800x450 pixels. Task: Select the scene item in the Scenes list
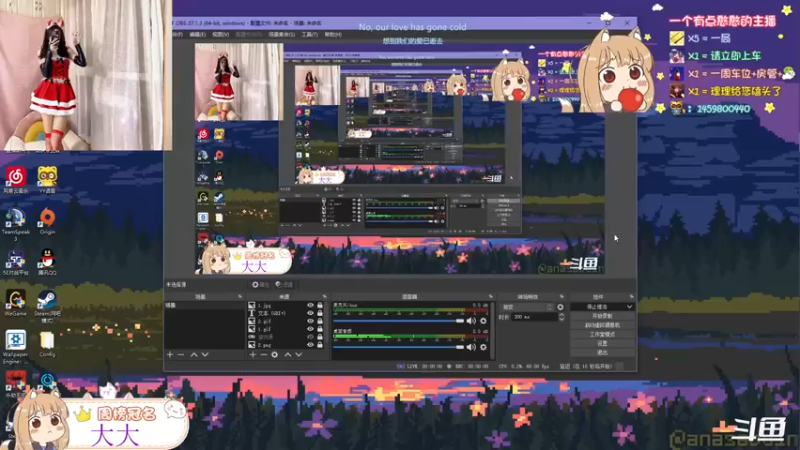coord(205,305)
